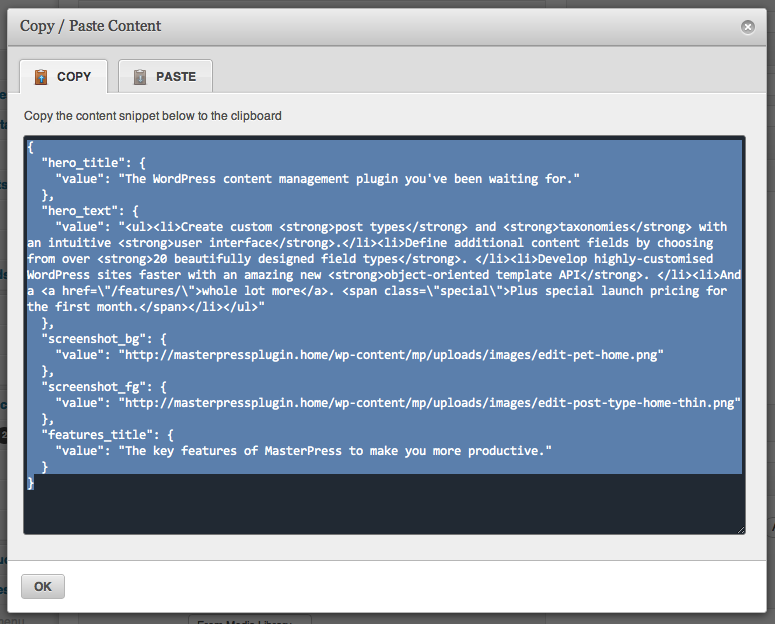Image resolution: width=775 pixels, height=624 pixels.
Task: Click the clipboard icon on COPY tab
Action: click(x=41, y=77)
